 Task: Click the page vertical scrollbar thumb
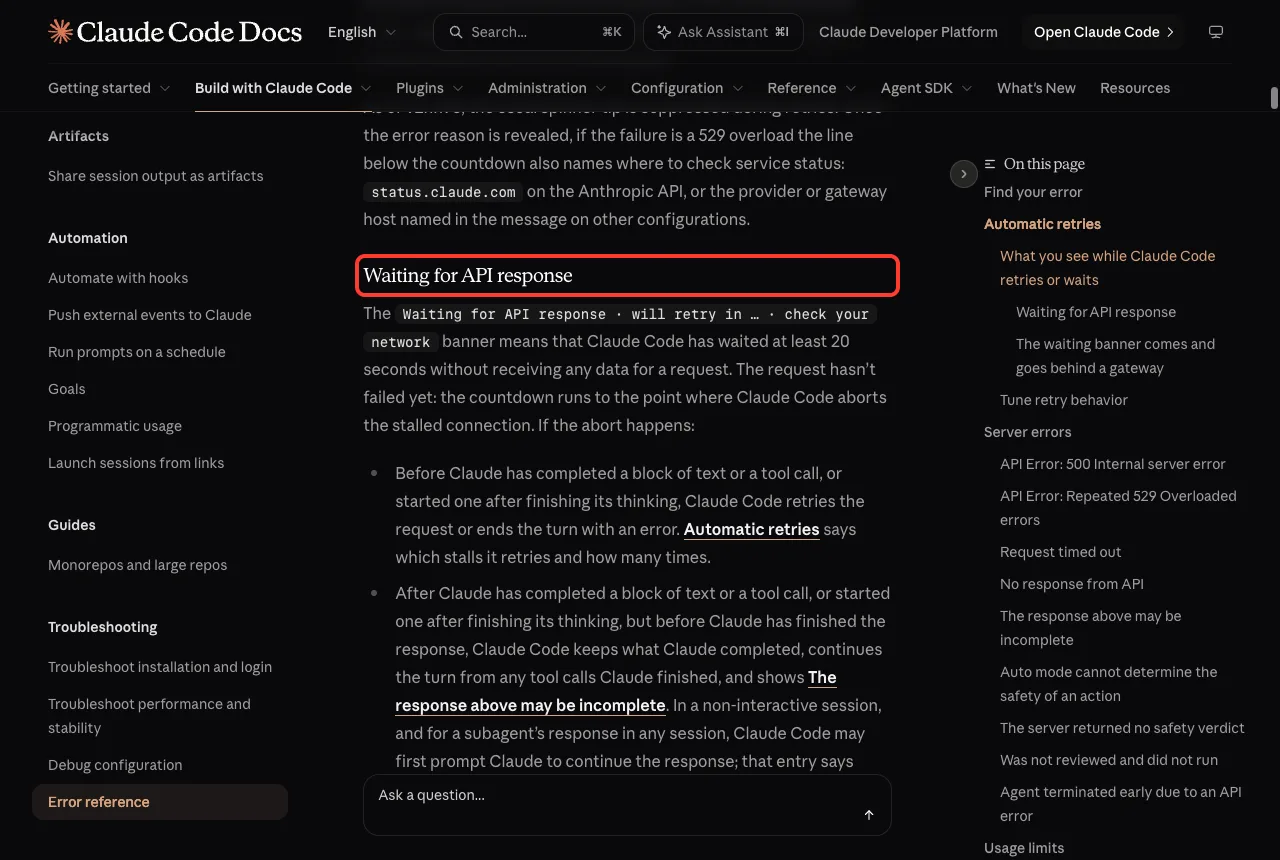(1274, 98)
